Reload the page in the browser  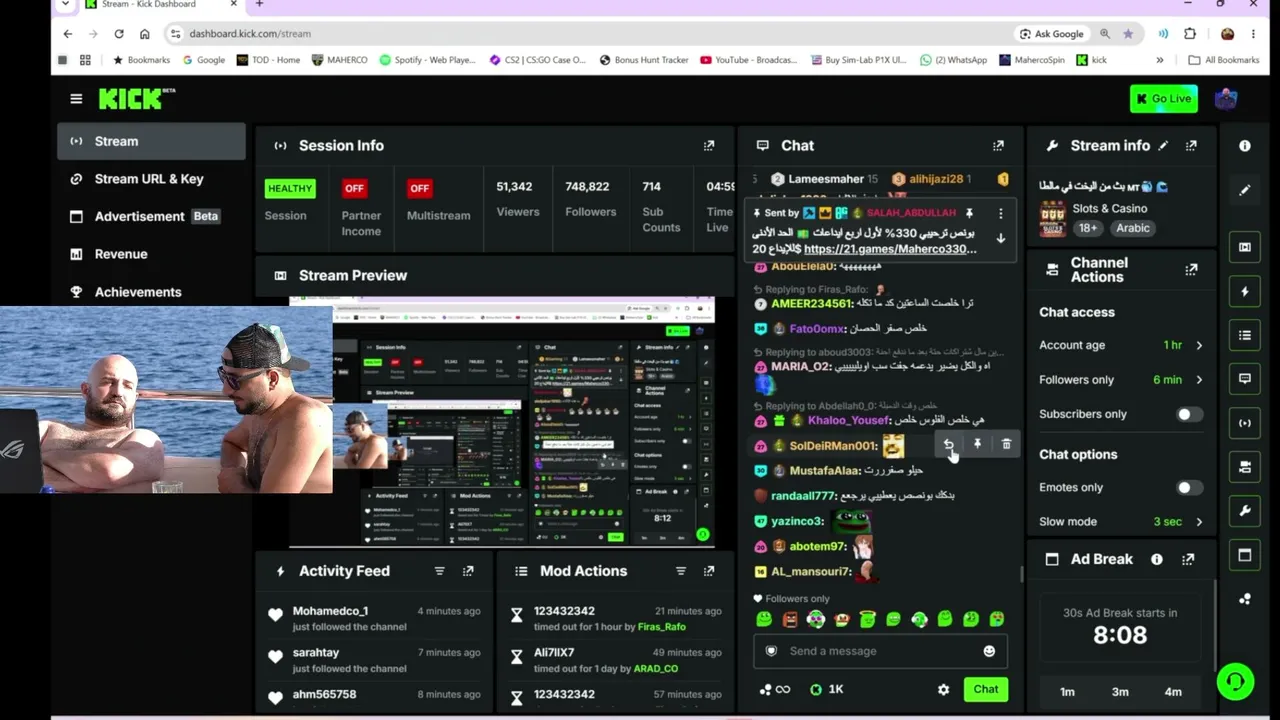click(x=119, y=34)
